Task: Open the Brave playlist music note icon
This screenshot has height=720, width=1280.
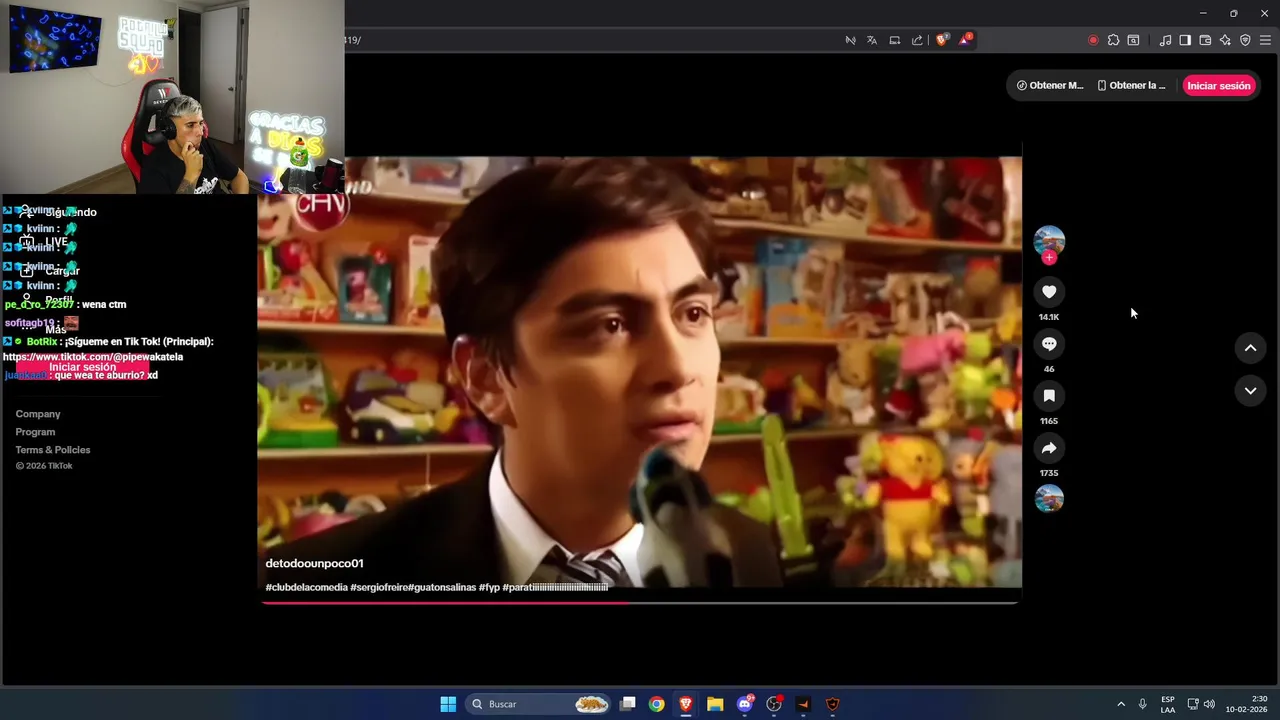Action: (1165, 40)
